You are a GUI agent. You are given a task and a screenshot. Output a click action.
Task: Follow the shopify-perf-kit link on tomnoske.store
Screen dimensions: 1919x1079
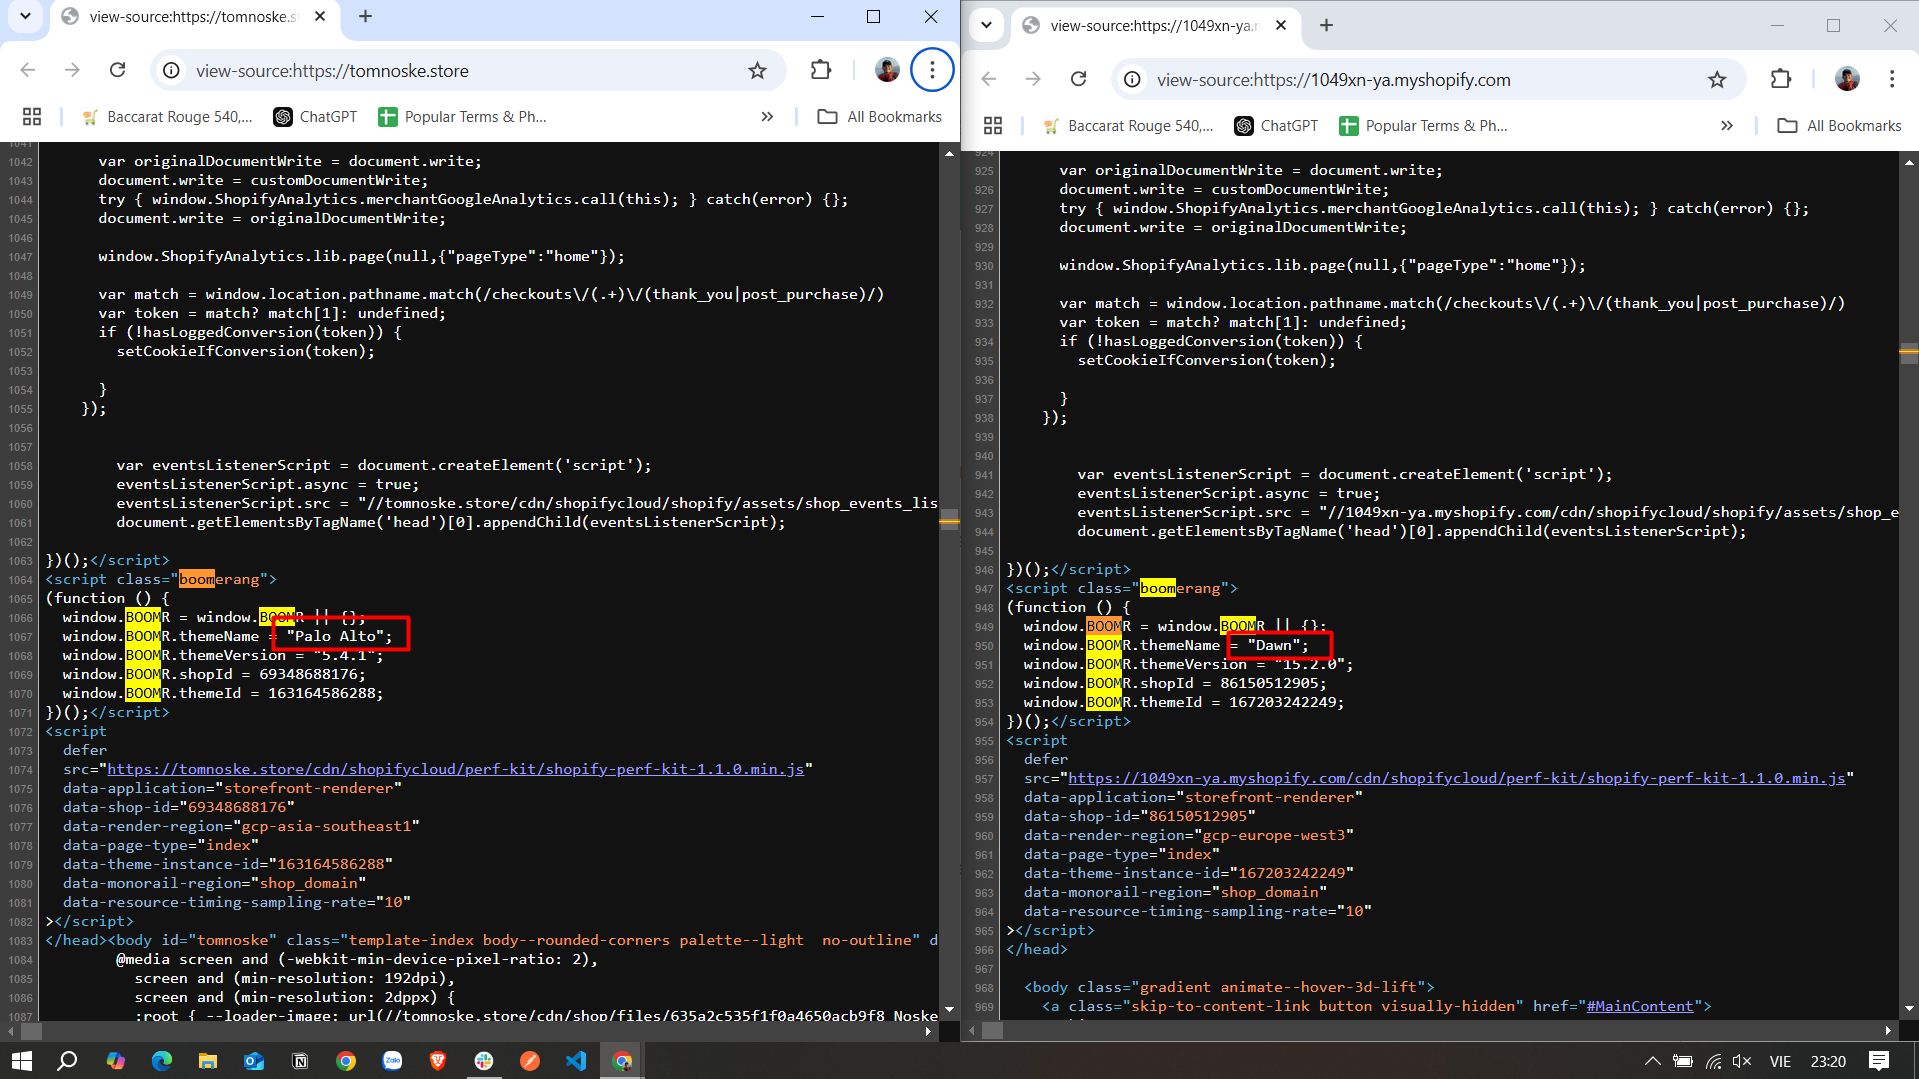pyautogui.click(x=455, y=769)
